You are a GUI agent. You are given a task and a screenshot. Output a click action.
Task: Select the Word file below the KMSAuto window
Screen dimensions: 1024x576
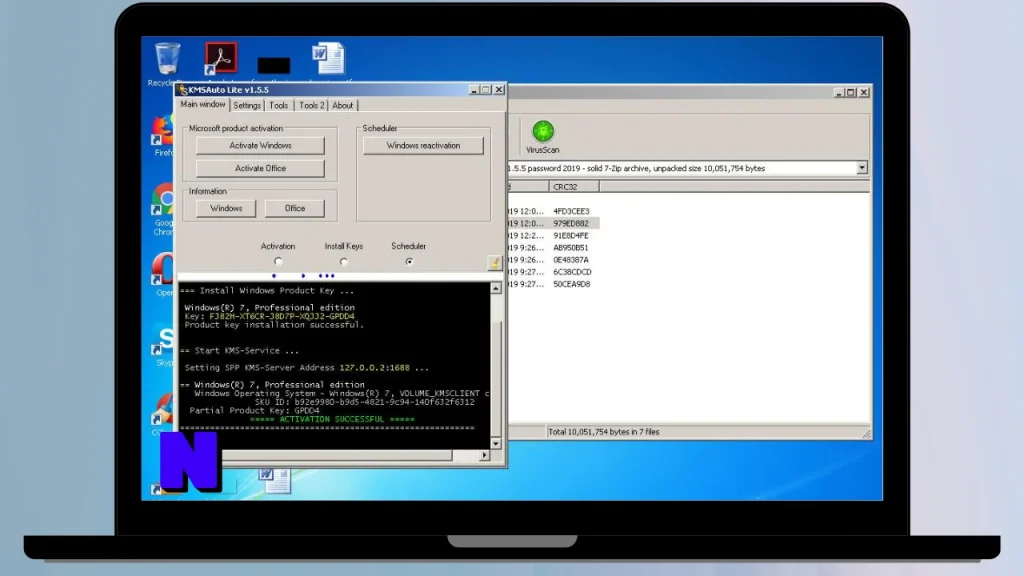point(274,480)
